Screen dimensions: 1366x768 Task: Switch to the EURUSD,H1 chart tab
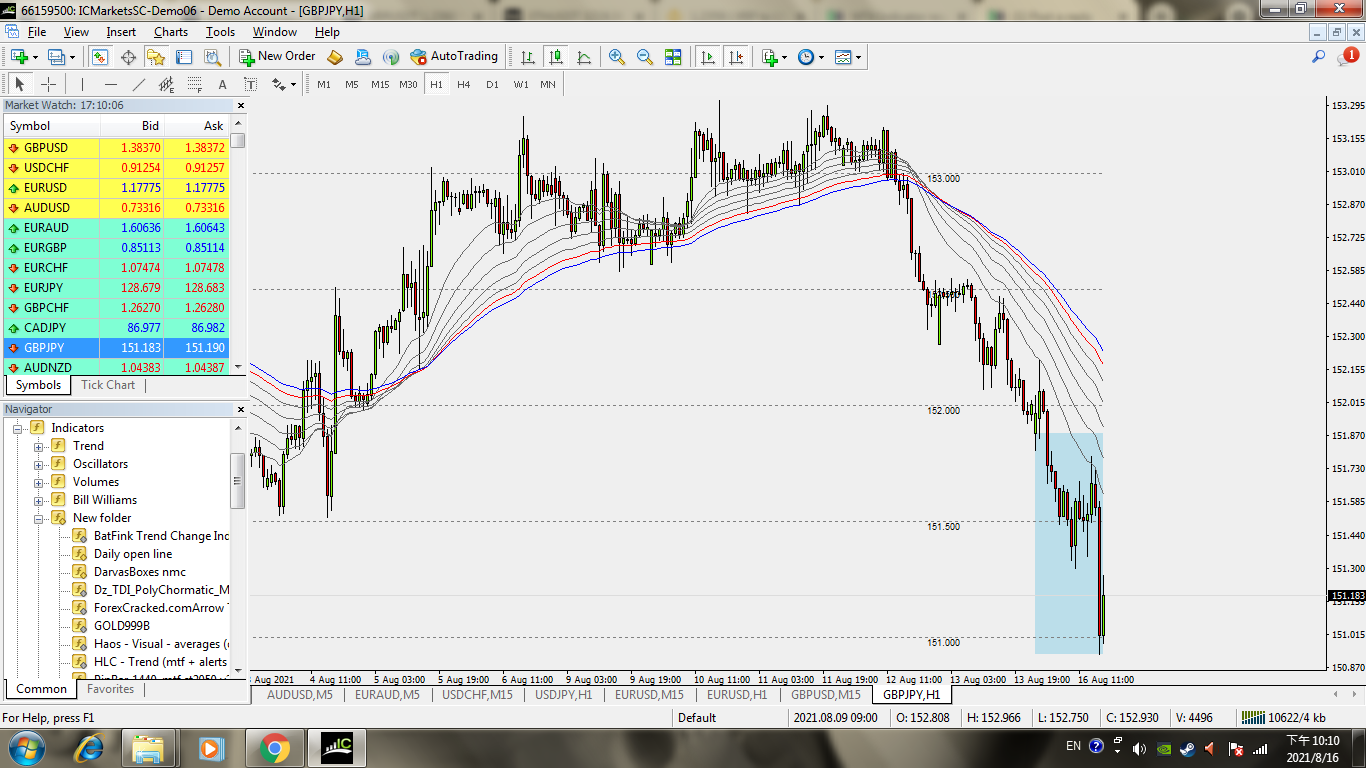click(x=736, y=694)
